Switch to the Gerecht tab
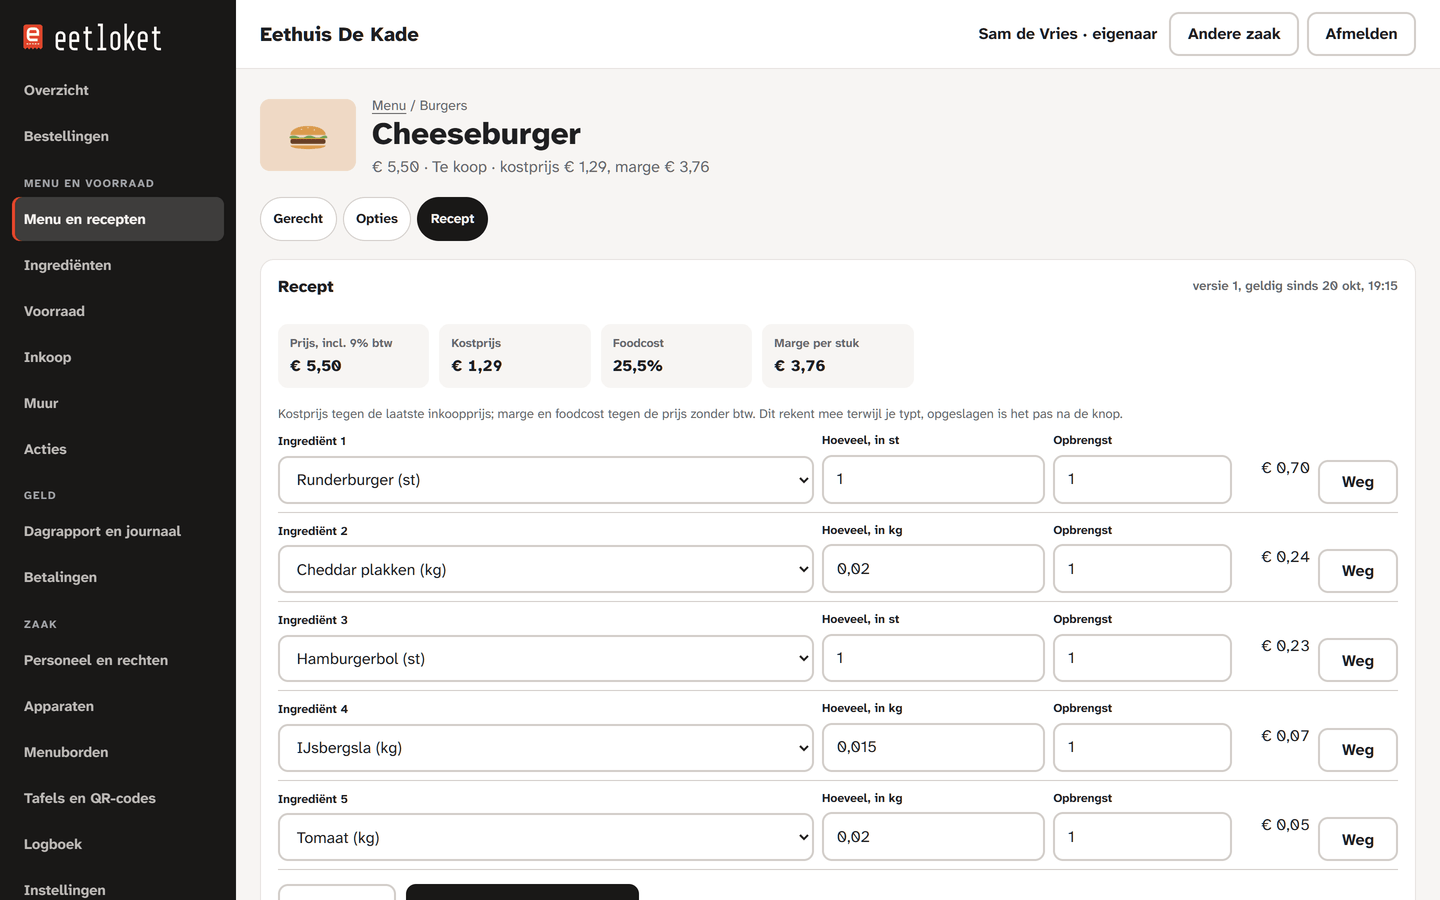 tap(298, 219)
